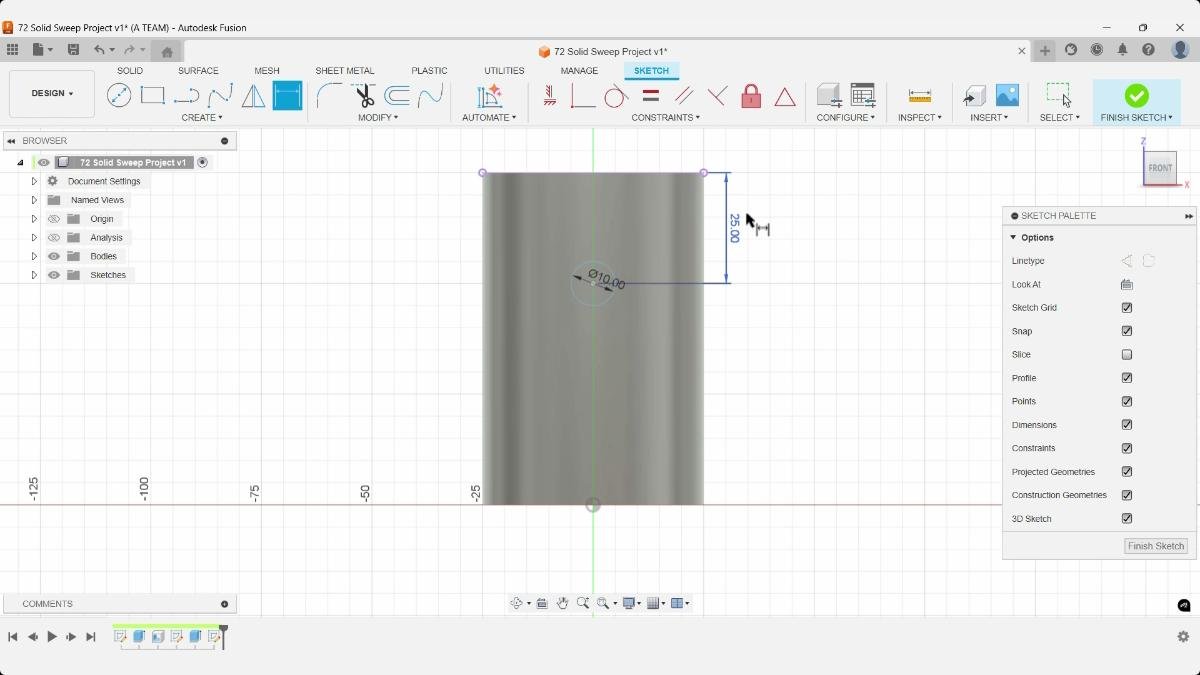The height and width of the screenshot is (675, 1200).
Task: Switch to the SURFACE tab
Action: click(198, 71)
